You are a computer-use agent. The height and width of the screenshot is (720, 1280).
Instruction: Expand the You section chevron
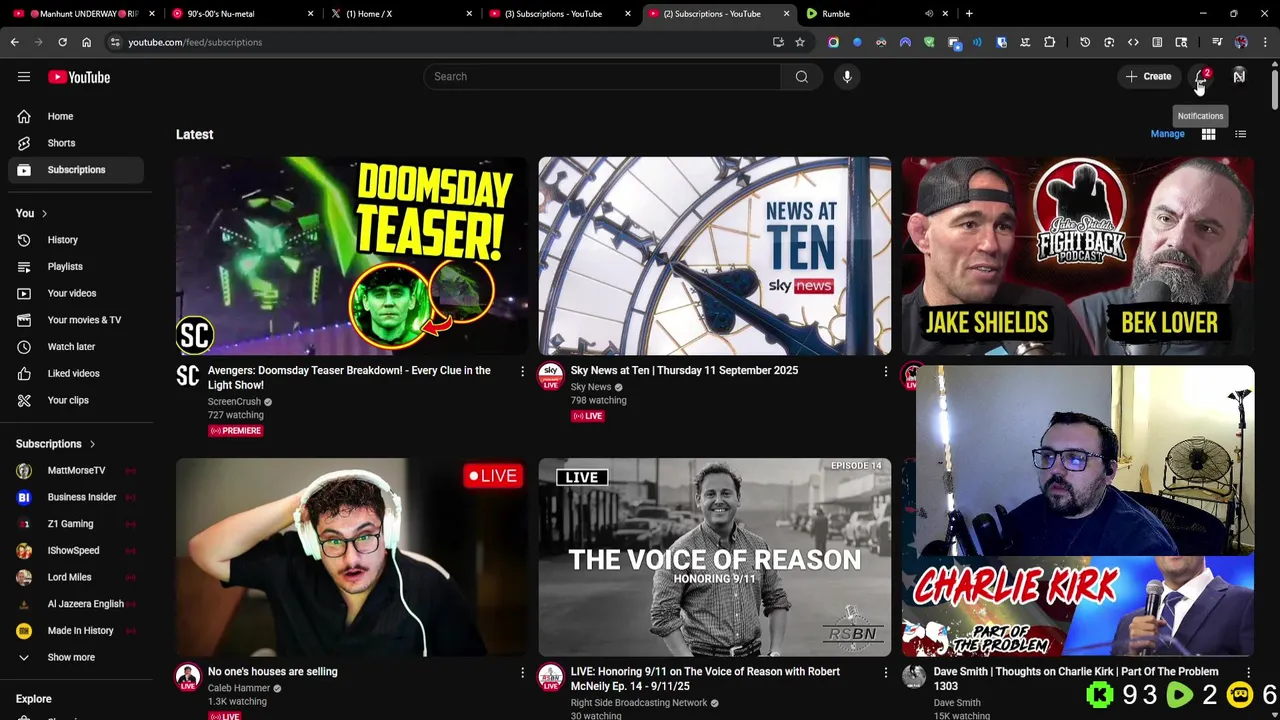(x=44, y=213)
